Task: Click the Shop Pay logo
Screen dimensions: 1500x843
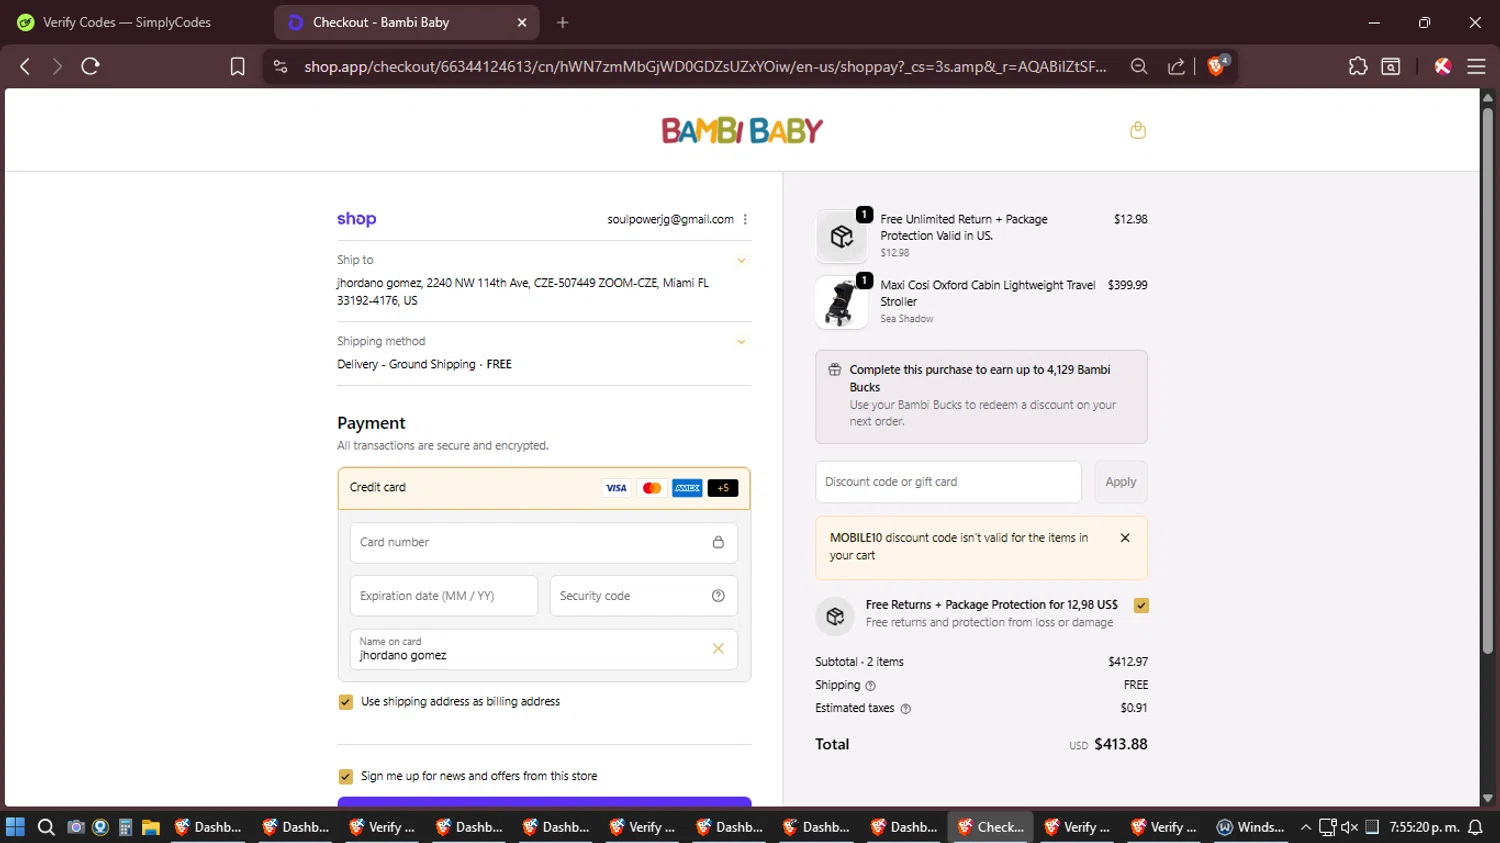Action: (x=356, y=219)
